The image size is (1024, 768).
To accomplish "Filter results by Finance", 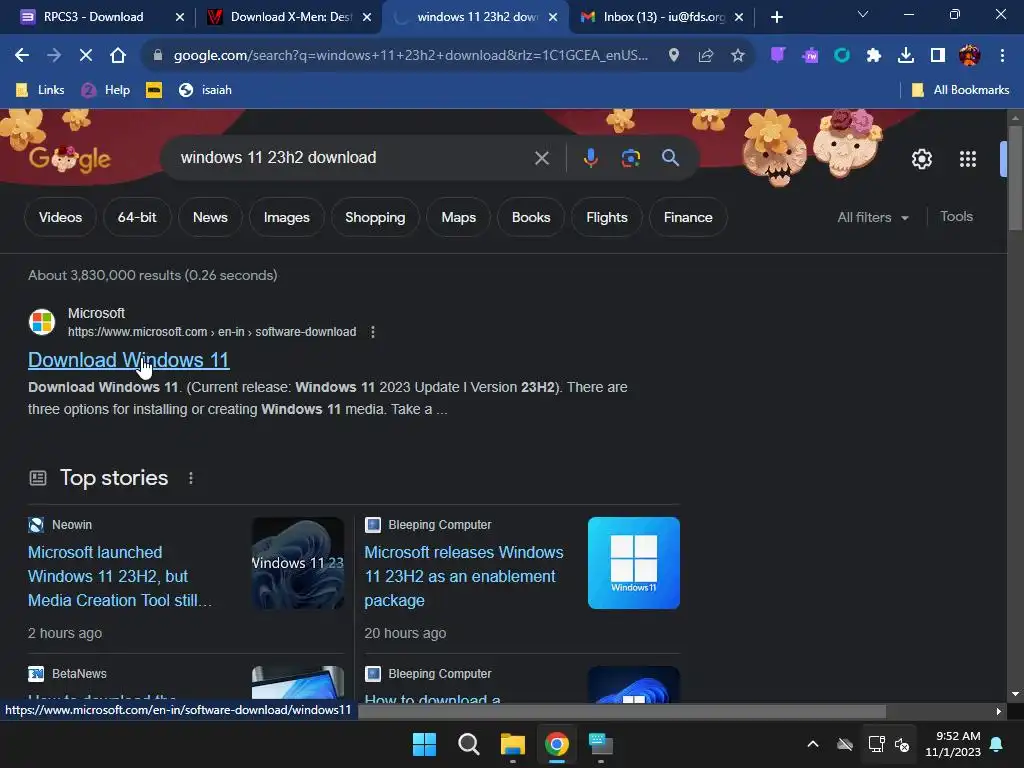I will tap(688, 217).
